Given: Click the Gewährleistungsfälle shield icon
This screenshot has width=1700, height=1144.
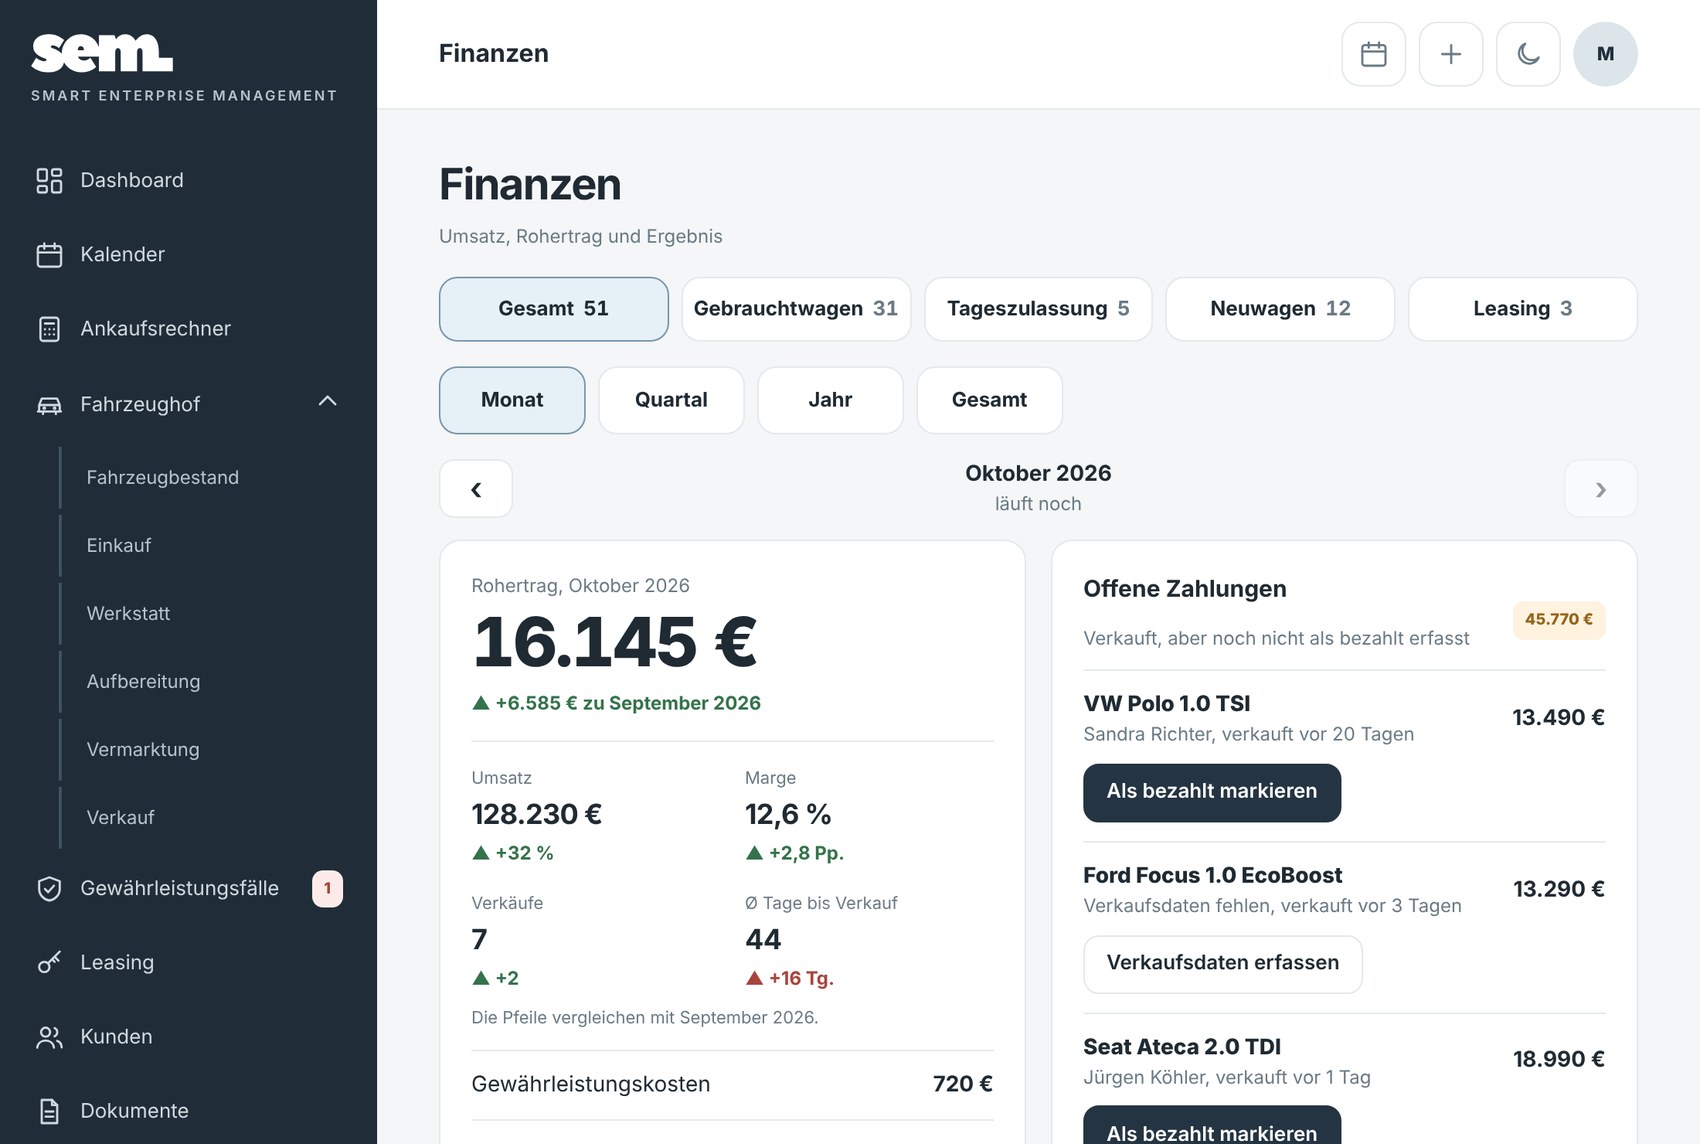Looking at the screenshot, I should click(x=49, y=888).
